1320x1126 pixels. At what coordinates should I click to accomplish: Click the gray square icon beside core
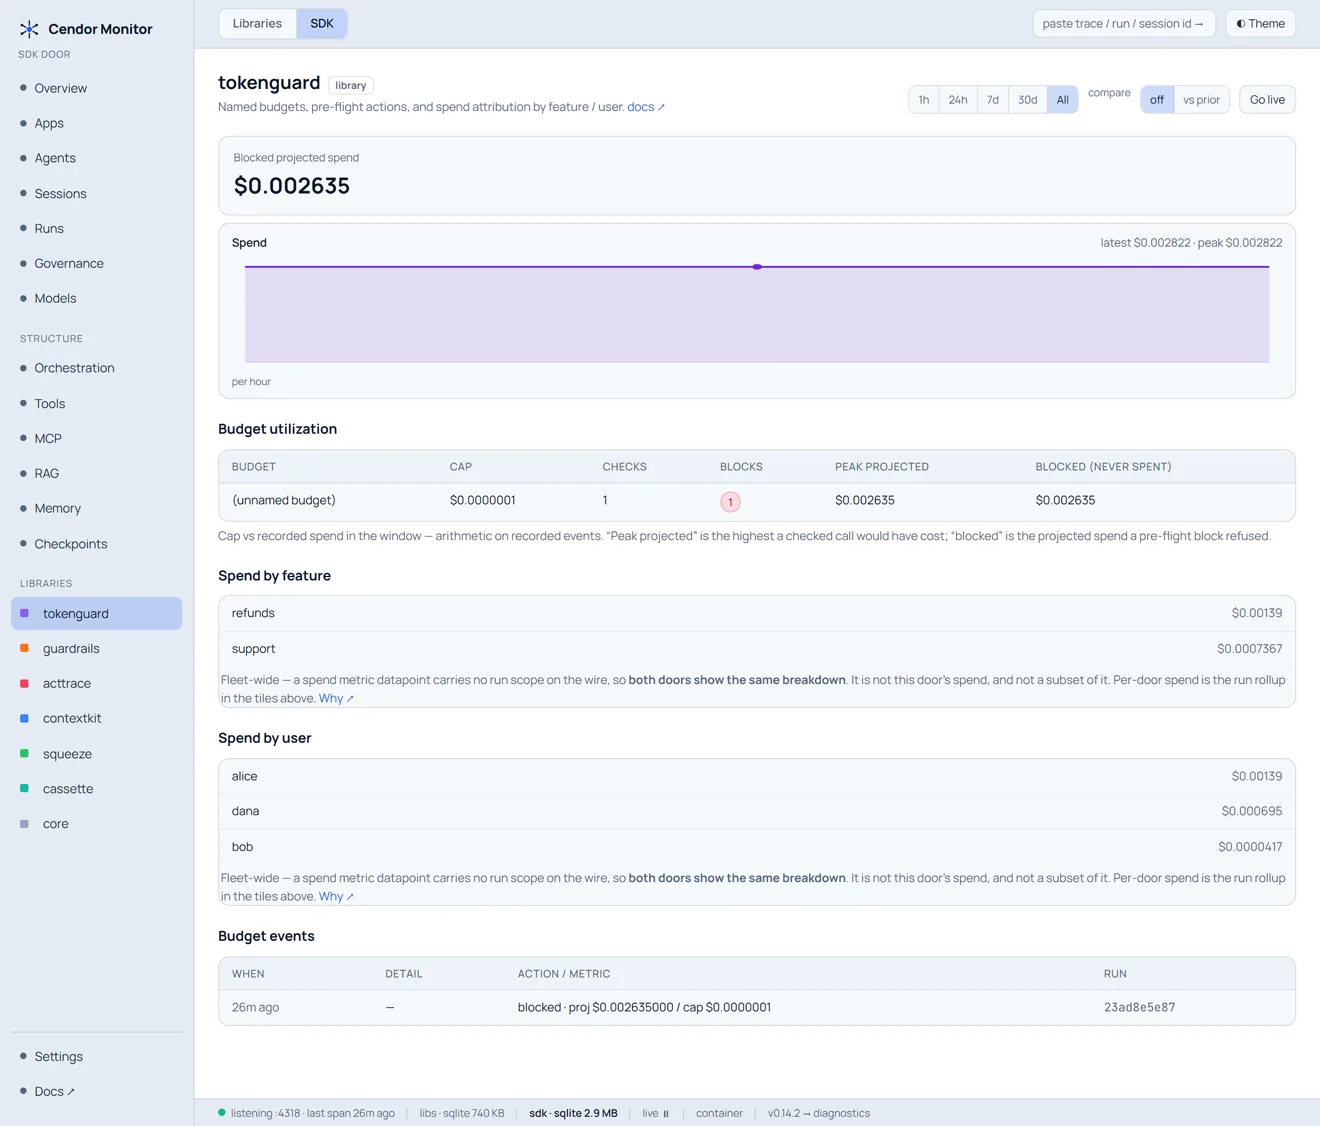coord(25,824)
